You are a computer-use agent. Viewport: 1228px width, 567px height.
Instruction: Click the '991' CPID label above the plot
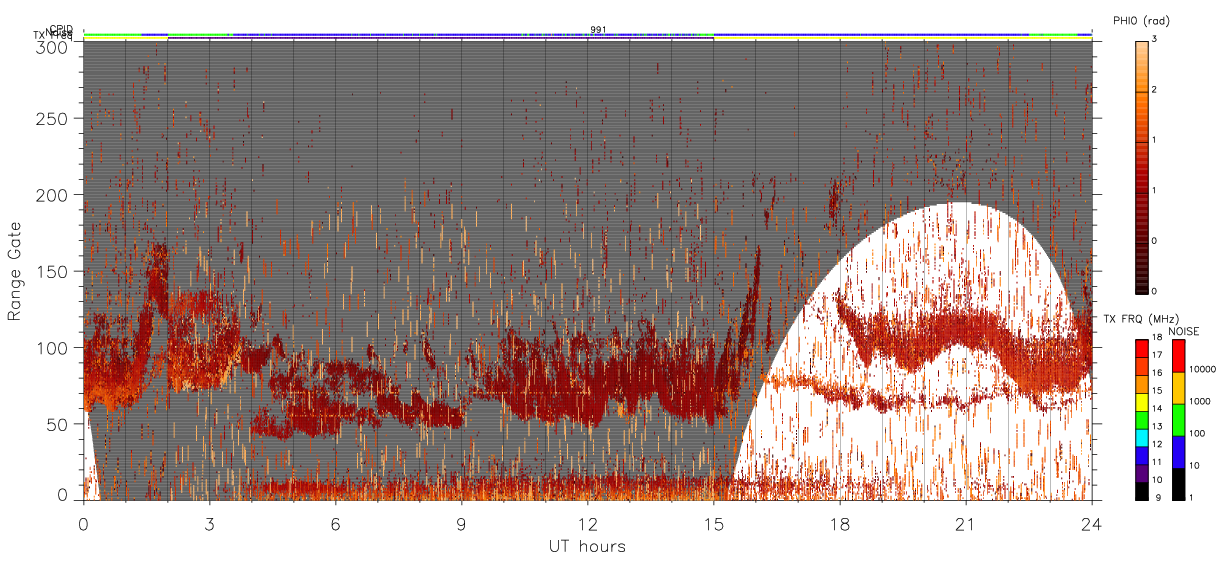598,30
